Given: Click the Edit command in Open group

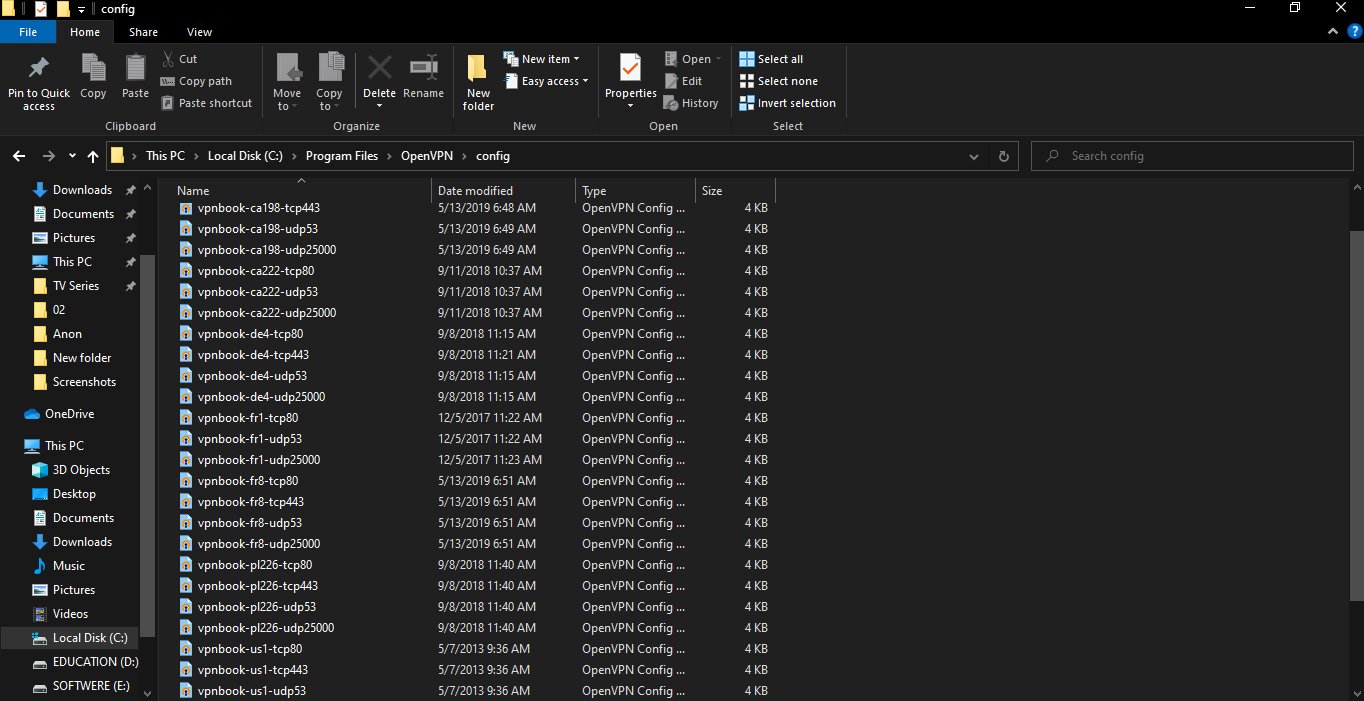Looking at the screenshot, I should pyautogui.click(x=684, y=81).
